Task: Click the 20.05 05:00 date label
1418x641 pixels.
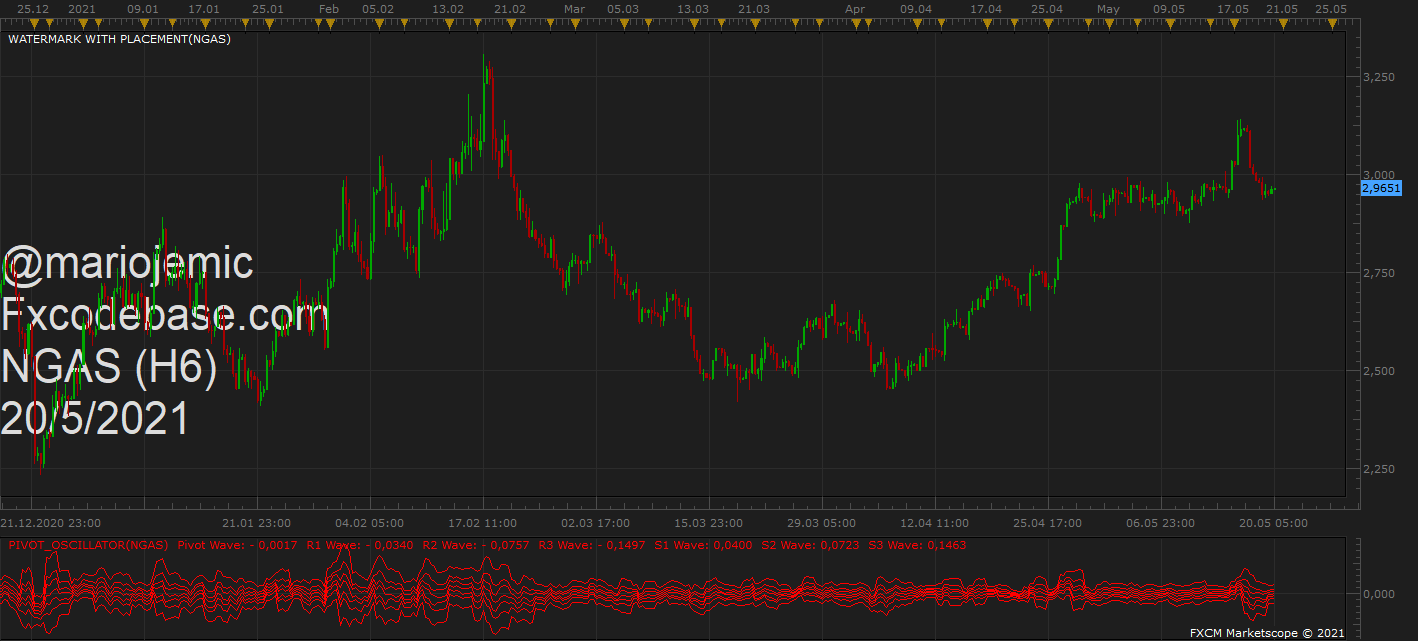Action: [1274, 523]
